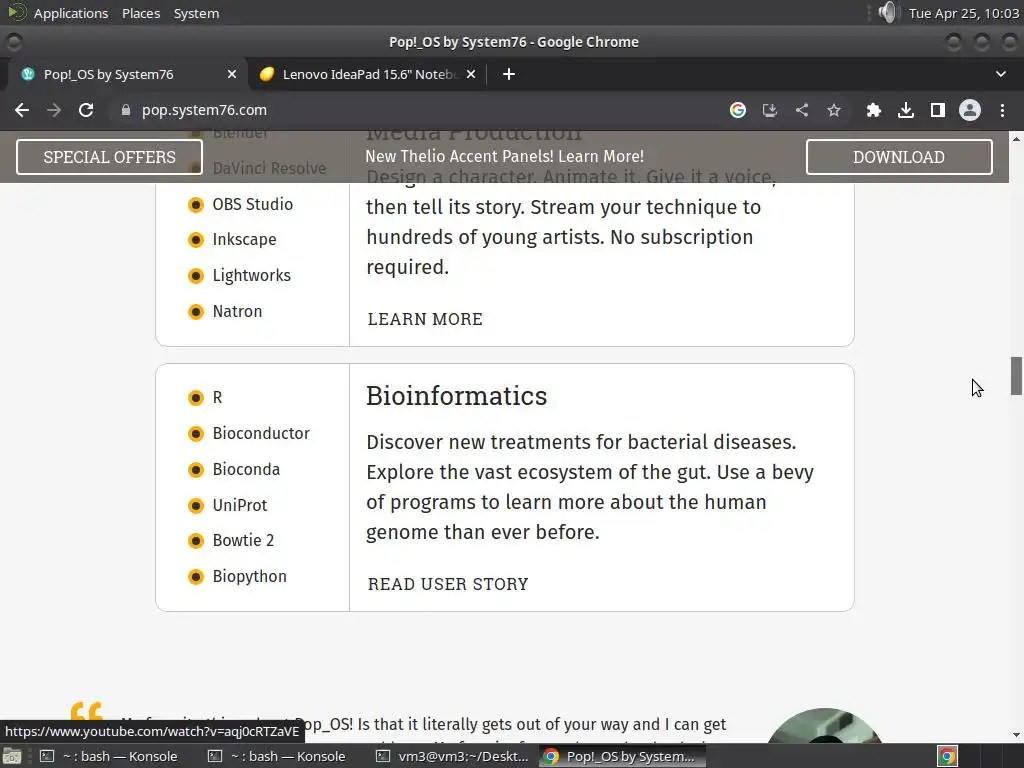This screenshot has width=1024, height=768.
Task: Share this page
Action: pos(802,110)
